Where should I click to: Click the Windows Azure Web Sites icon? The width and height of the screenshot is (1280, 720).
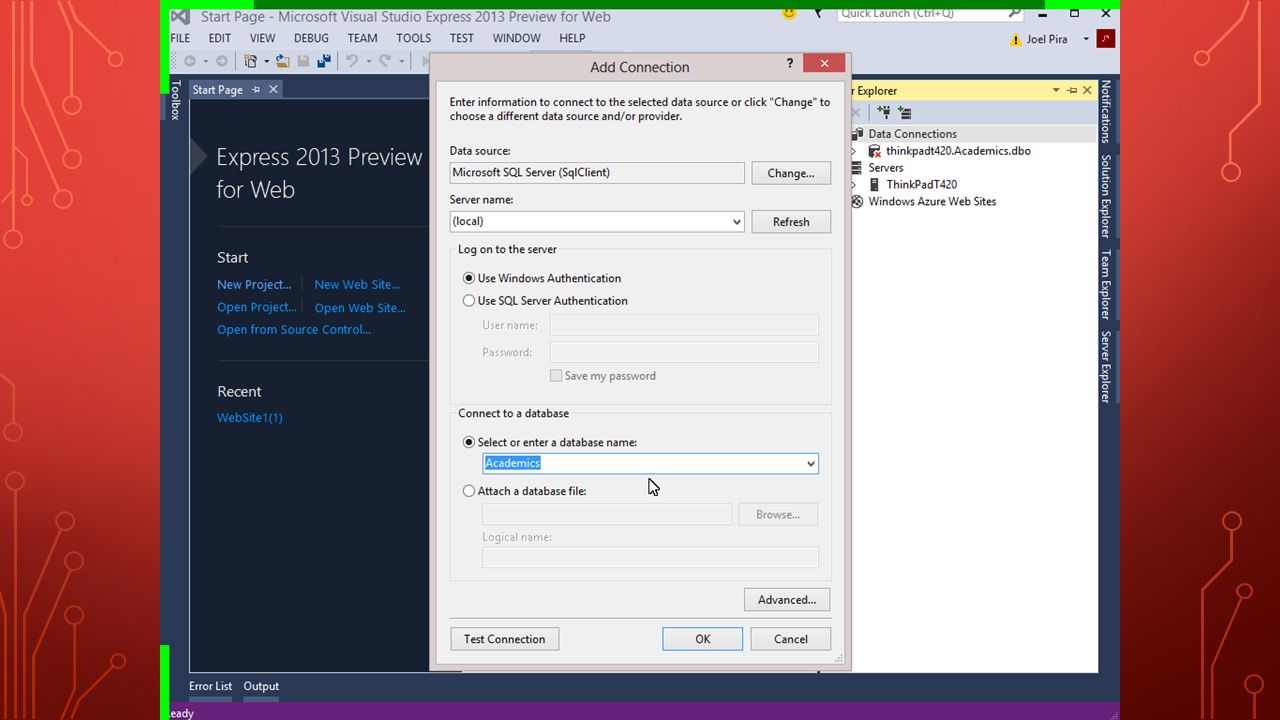tap(857, 201)
